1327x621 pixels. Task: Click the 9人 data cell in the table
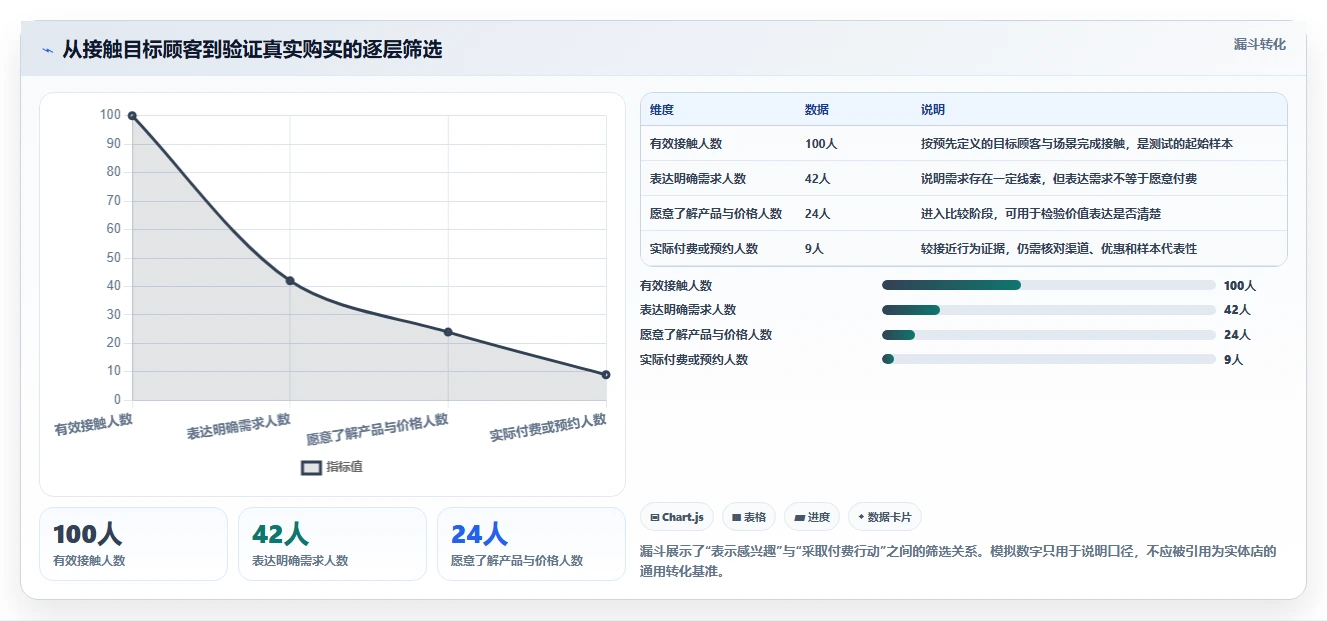coord(815,249)
